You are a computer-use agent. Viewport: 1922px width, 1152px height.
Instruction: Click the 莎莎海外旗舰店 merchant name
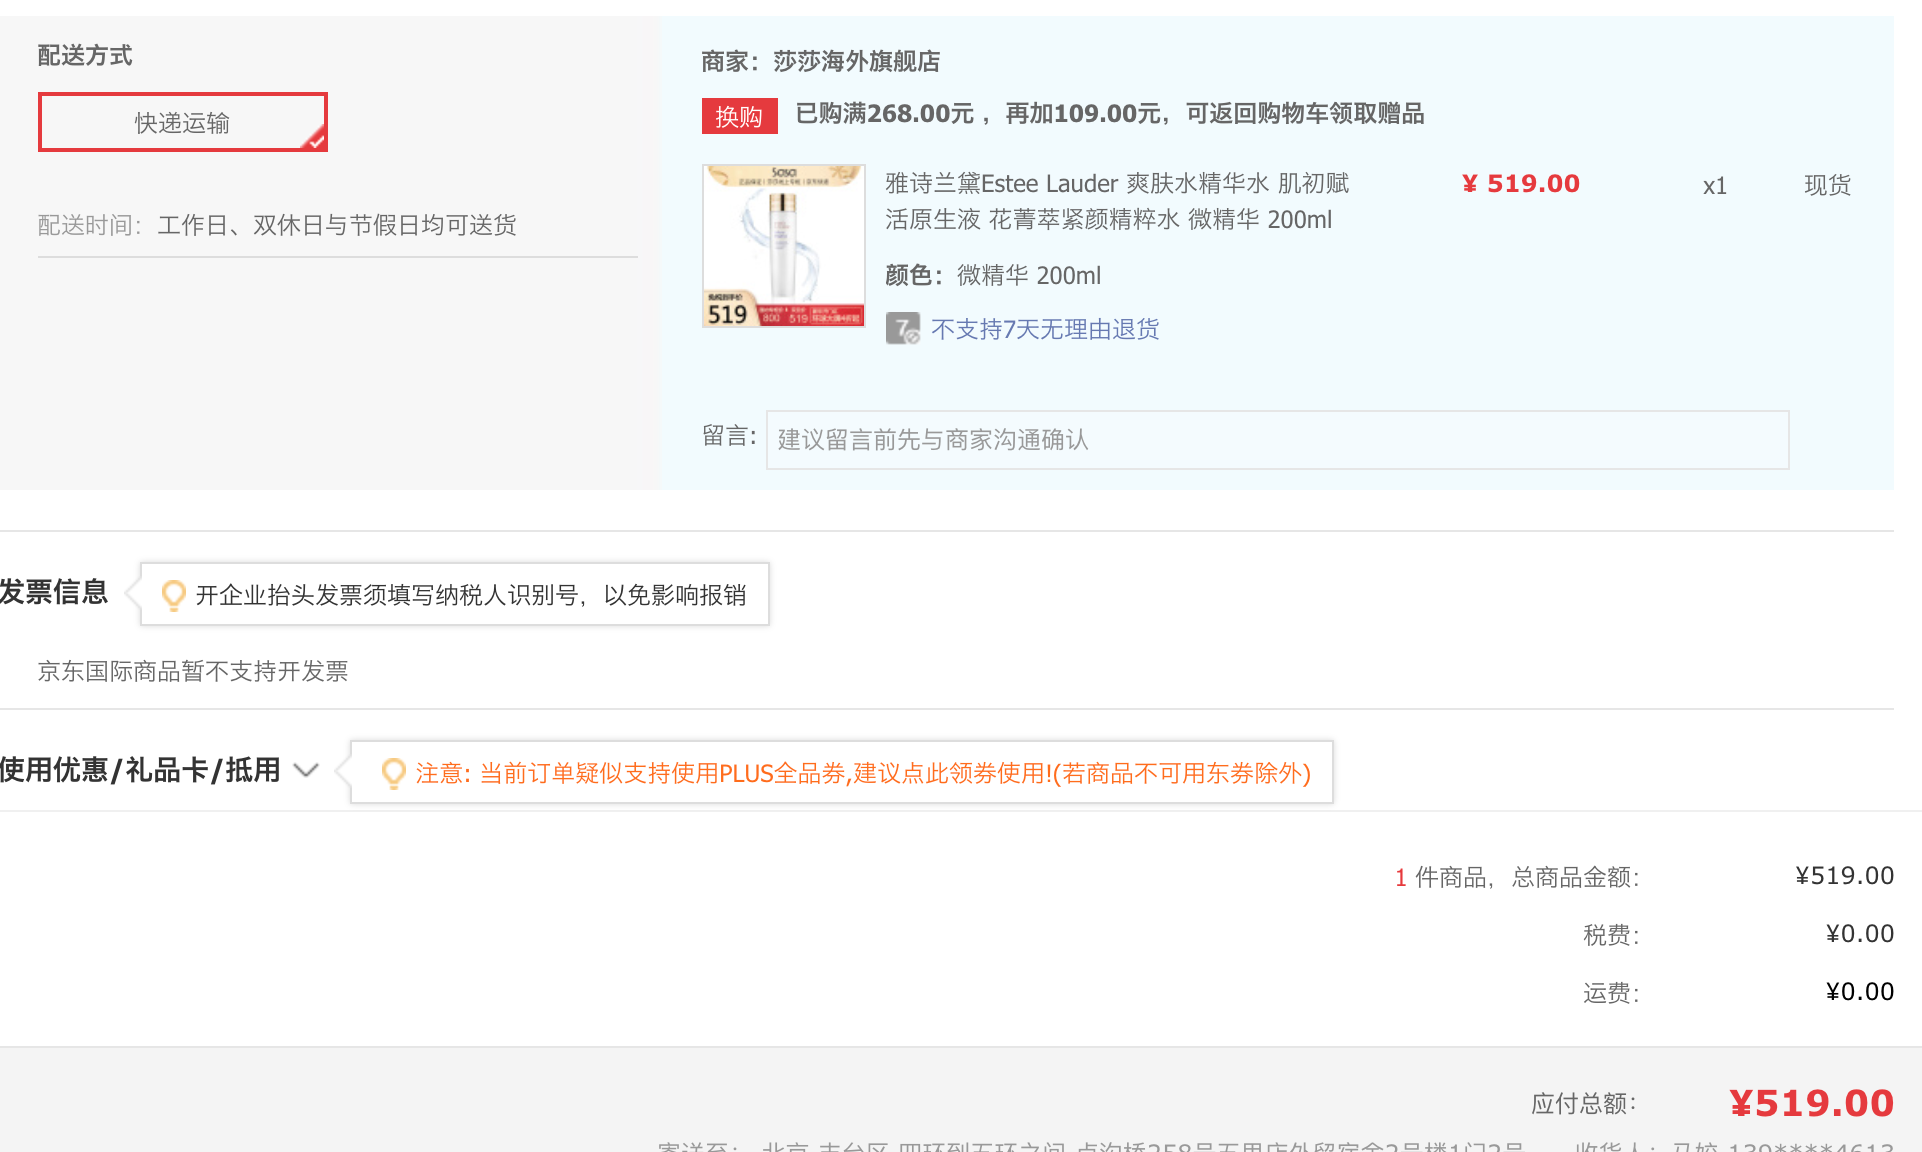[x=856, y=62]
